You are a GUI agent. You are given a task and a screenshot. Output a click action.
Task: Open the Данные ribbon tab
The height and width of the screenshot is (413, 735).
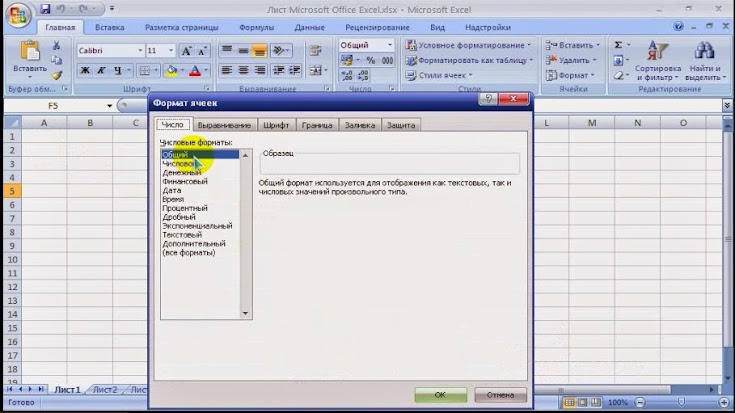309,27
